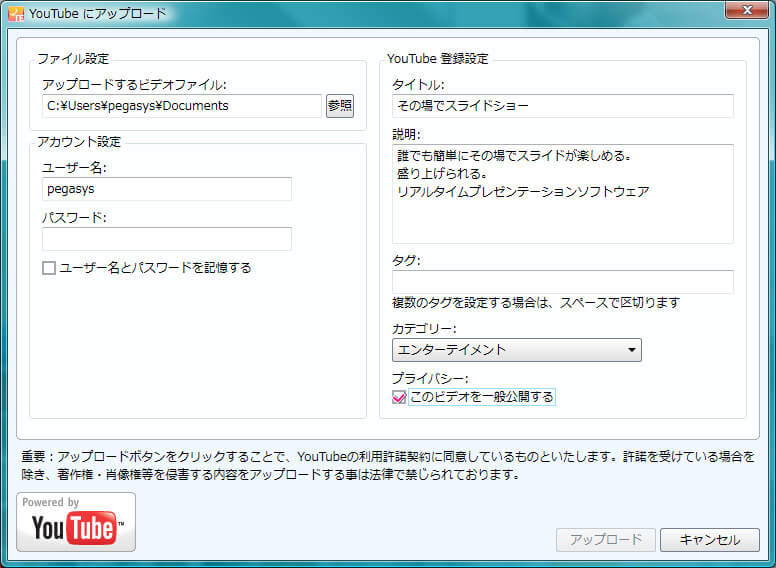Click the このビデオを一般公開する label text
Viewport: 776px width, 568px height.
pyautogui.click(x=481, y=397)
